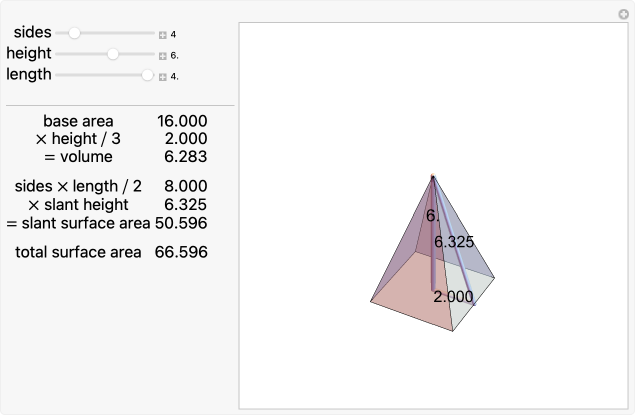Viewport: 635px width, 416px height.
Task: Expand the height slider controls
Action: pos(162,55)
